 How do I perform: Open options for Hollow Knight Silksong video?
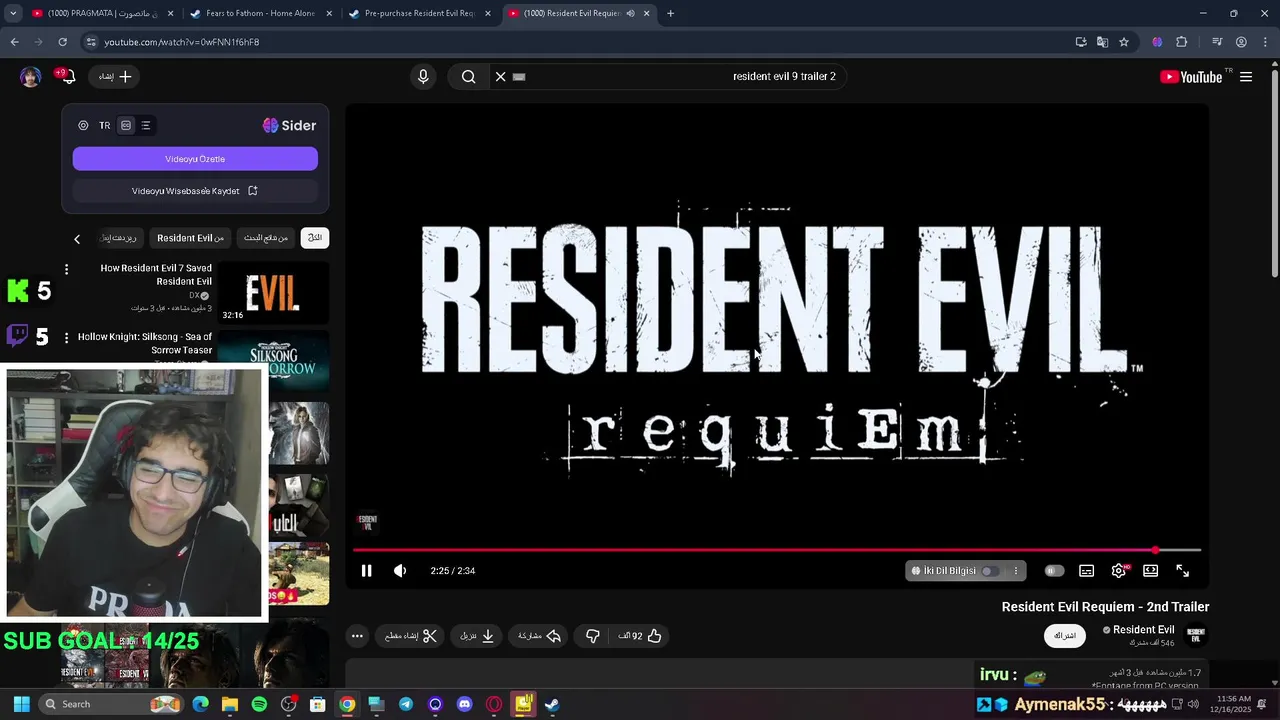pos(66,338)
